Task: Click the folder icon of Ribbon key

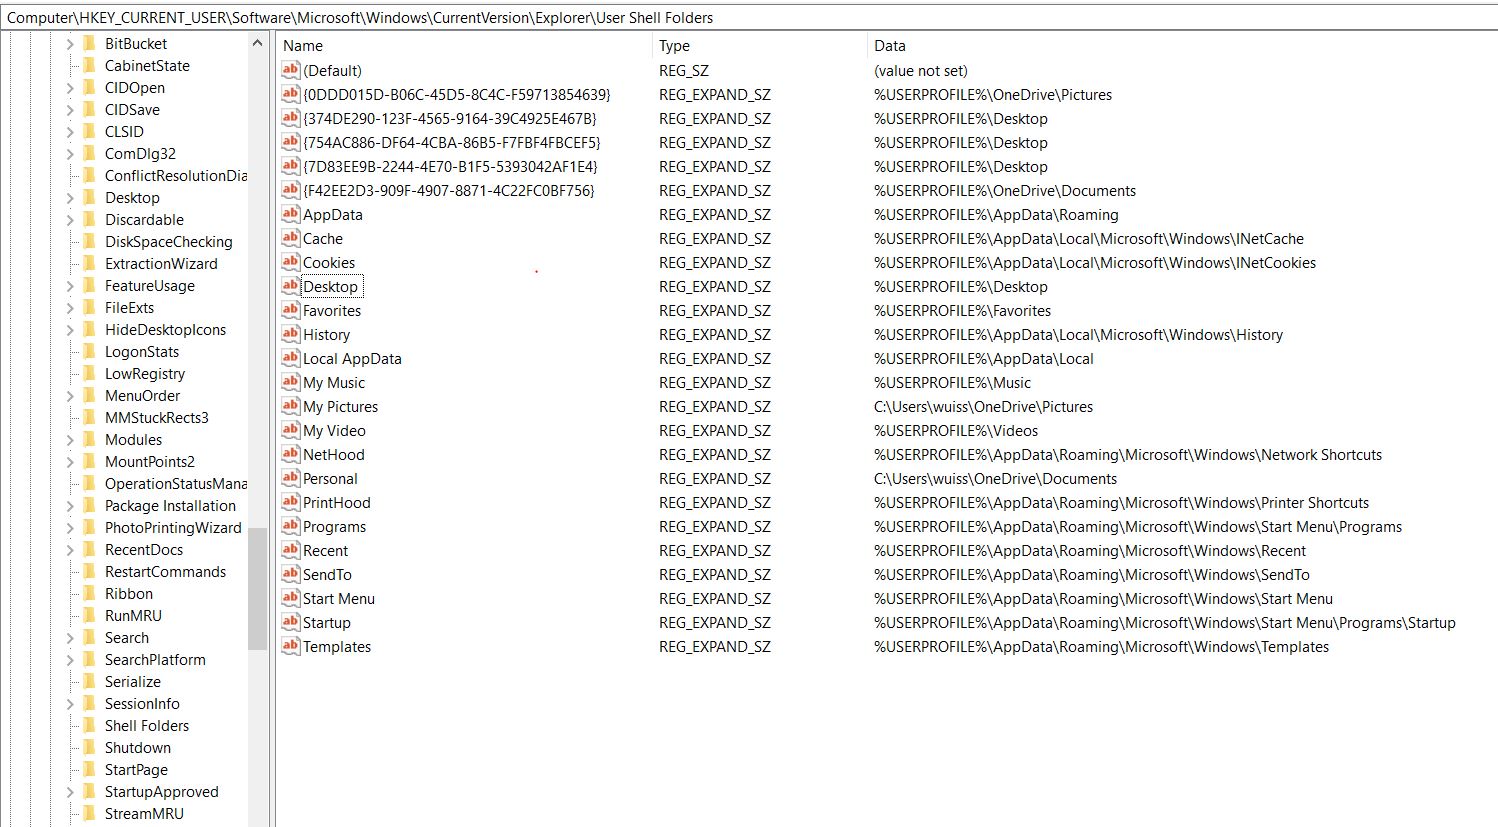Action: [x=89, y=593]
